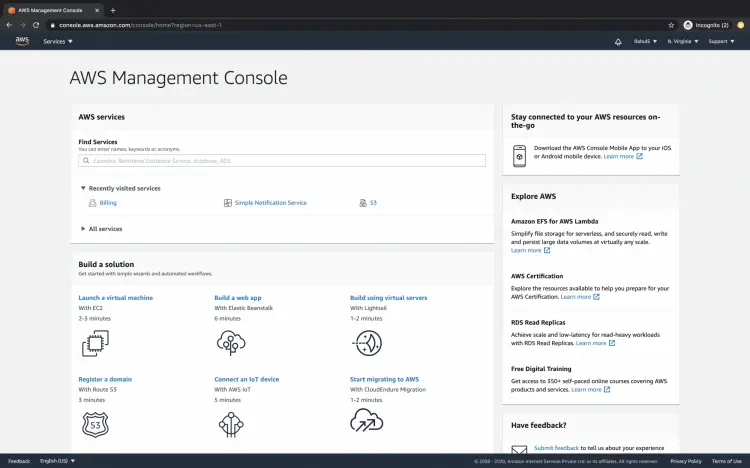This screenshot has height=468, width=750.
Task: Click Learn more for AWS Console Mobile App
Action: click(x=618, y=156)
